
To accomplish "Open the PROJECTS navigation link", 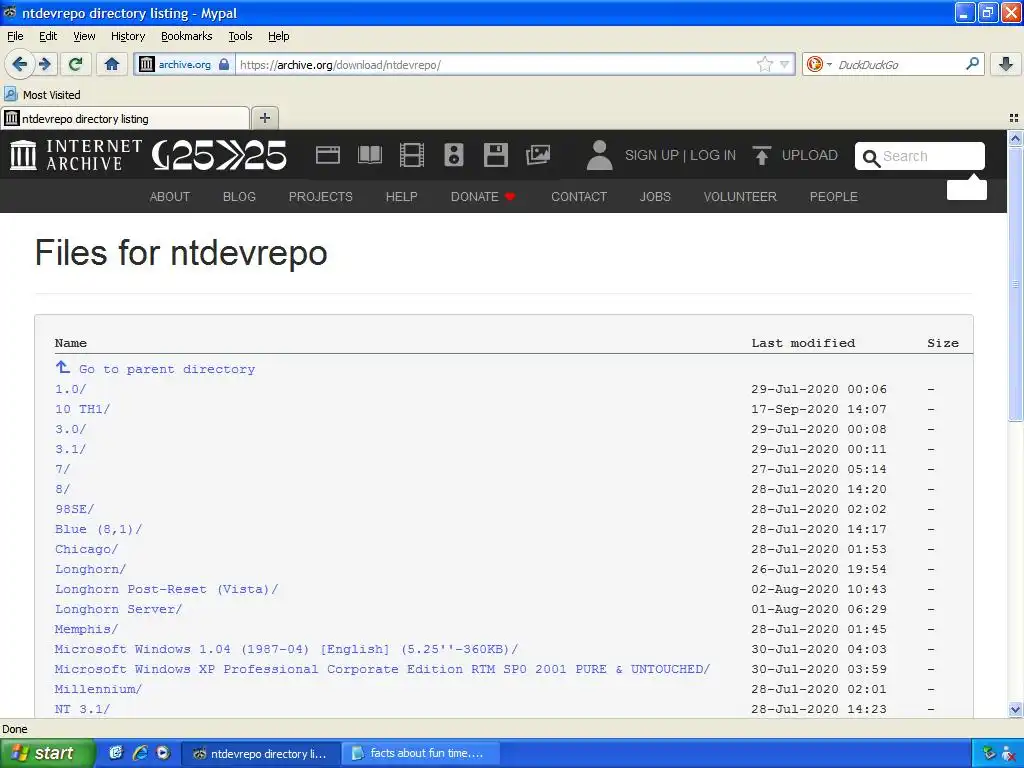I will click(x=321, y=197).
